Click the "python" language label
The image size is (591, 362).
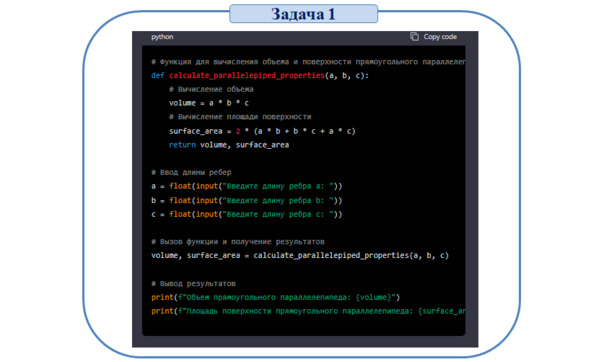click(162, 37)
